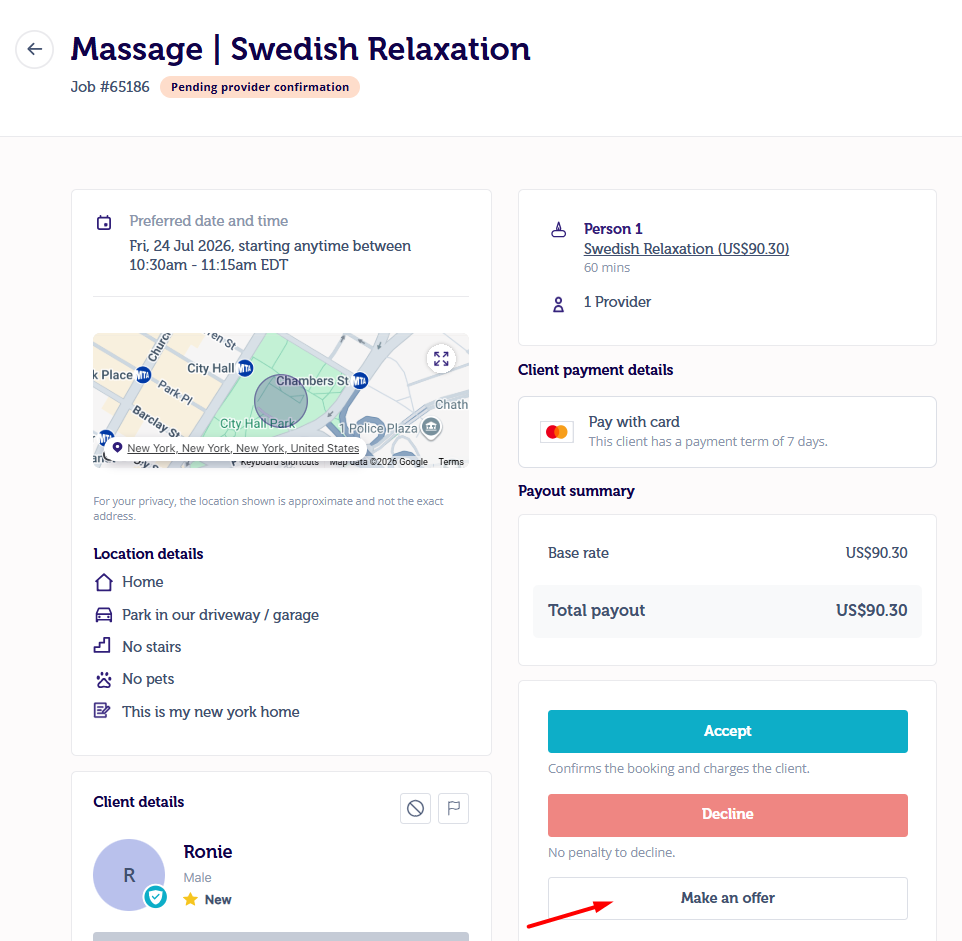This screenshot has height=941, width=962.
Task: Flag the client with flag icon
Action: [453, 808]
